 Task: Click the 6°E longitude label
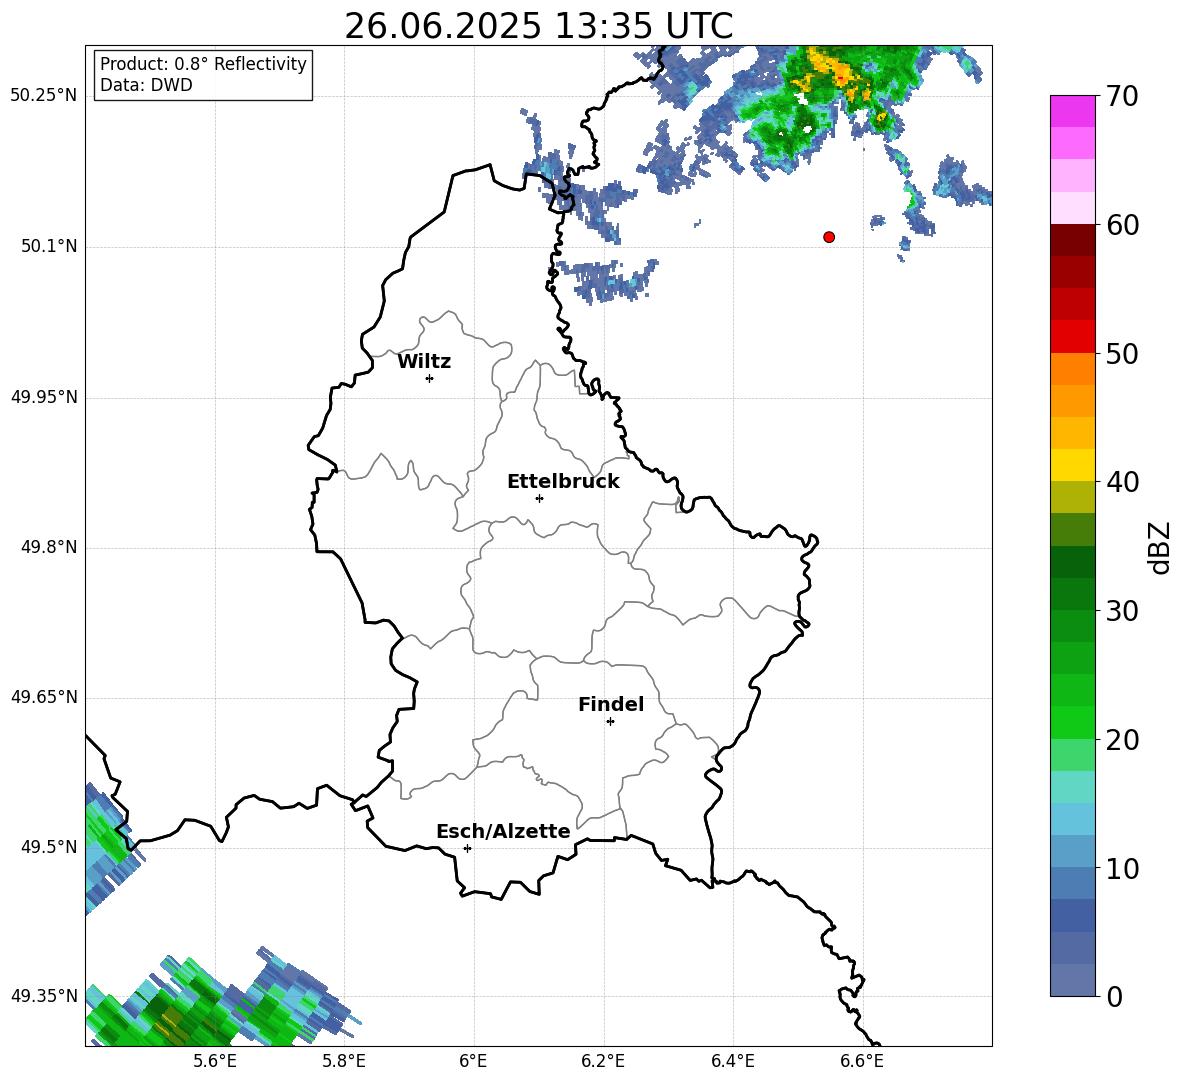pos(473,1061)
